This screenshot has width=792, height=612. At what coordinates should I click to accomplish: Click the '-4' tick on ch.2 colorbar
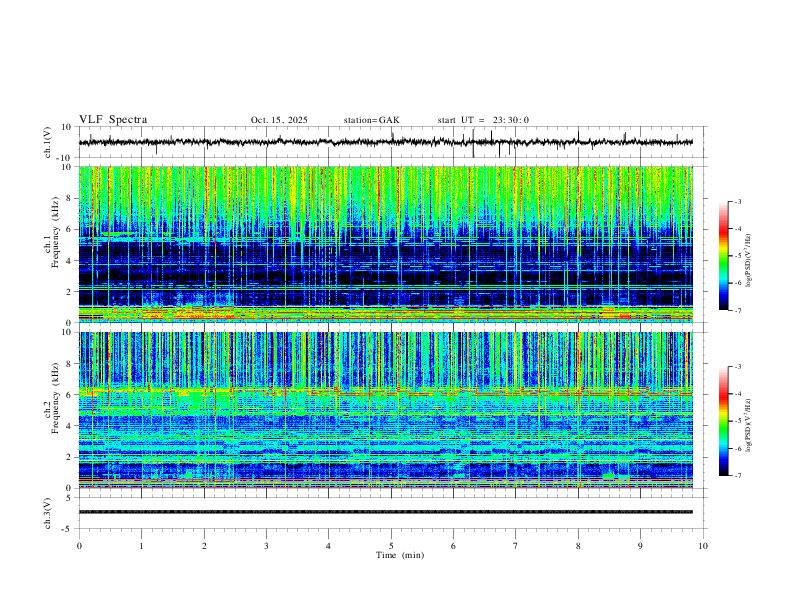737,394
